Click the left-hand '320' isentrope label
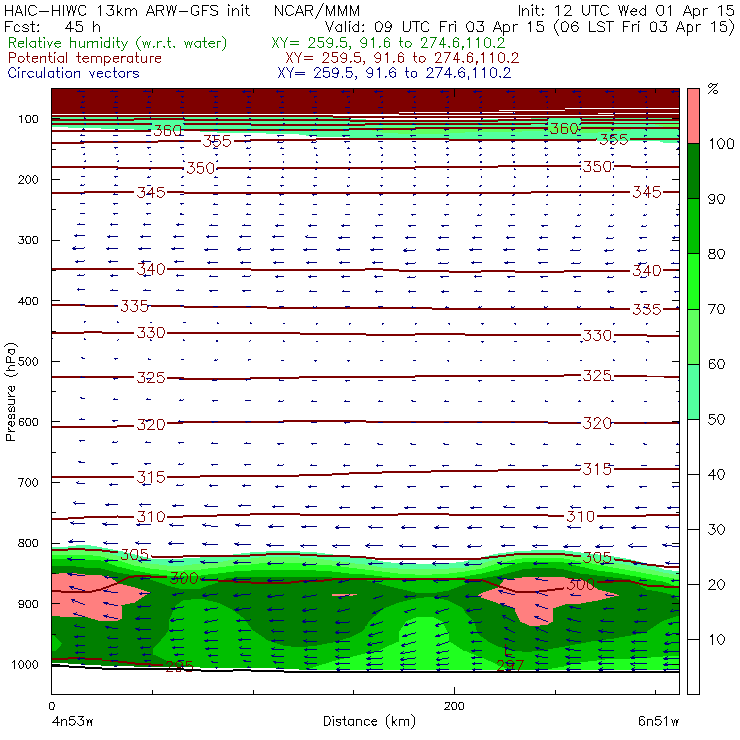This screenshot has width=740, height=740. 151,425
